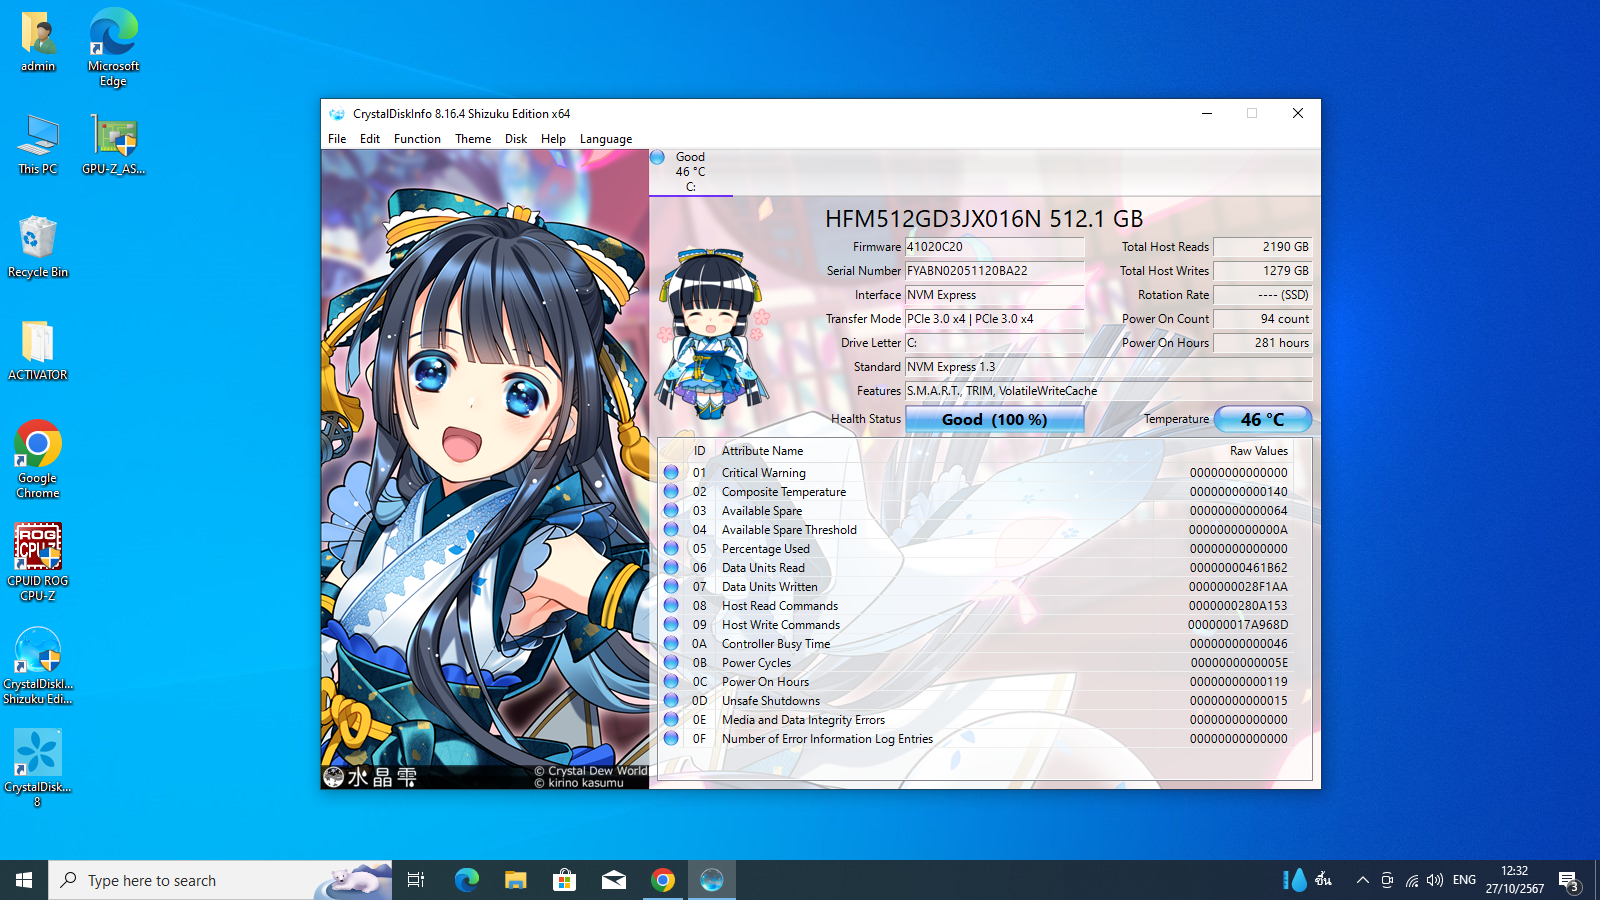
Task: Open the File menu
Action: click(x=337, y=139)
